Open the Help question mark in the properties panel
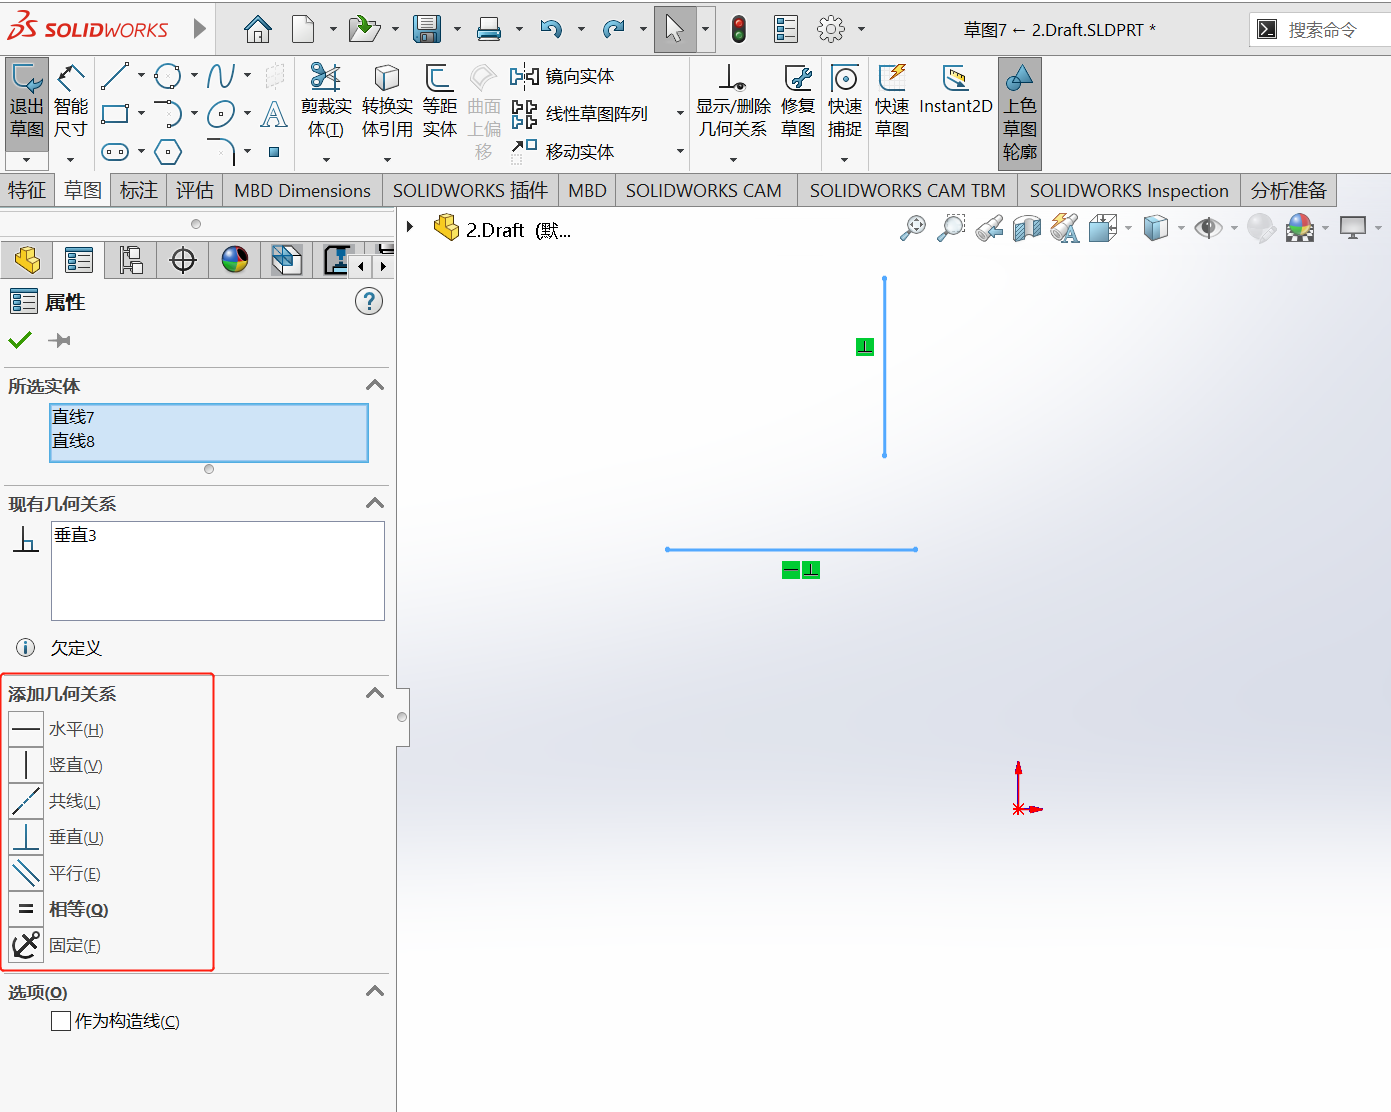 tap(369, 301)
